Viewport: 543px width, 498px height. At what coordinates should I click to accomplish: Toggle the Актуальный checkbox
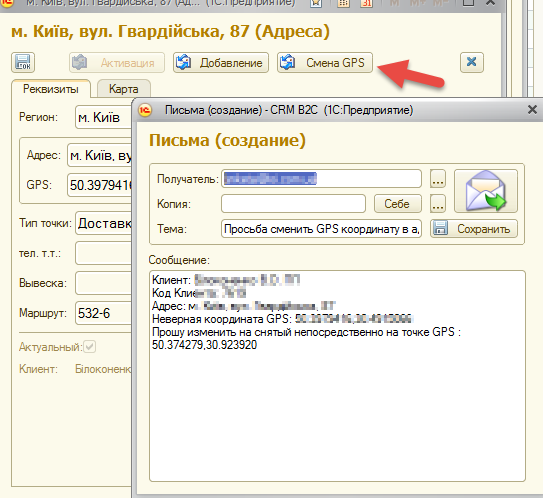pyautogui.click(x=90, y=346)
